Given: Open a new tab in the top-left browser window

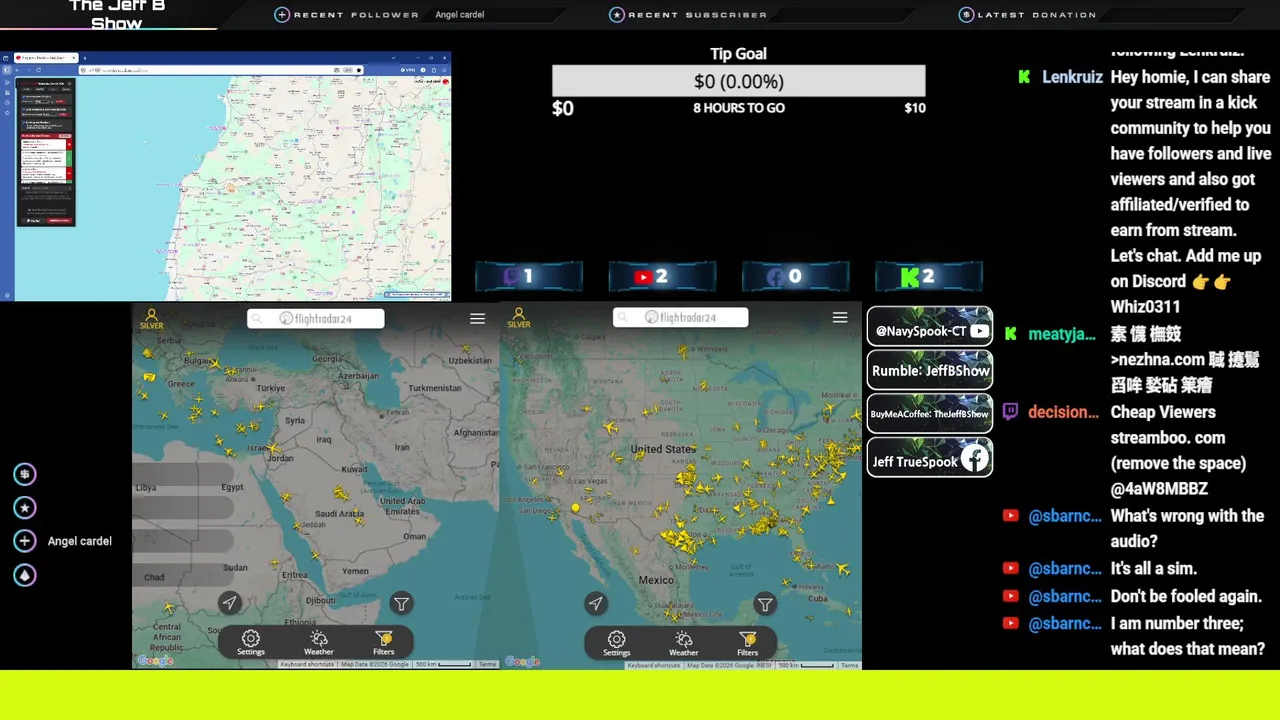Looking at the screenshot, I should coord(85,58).
